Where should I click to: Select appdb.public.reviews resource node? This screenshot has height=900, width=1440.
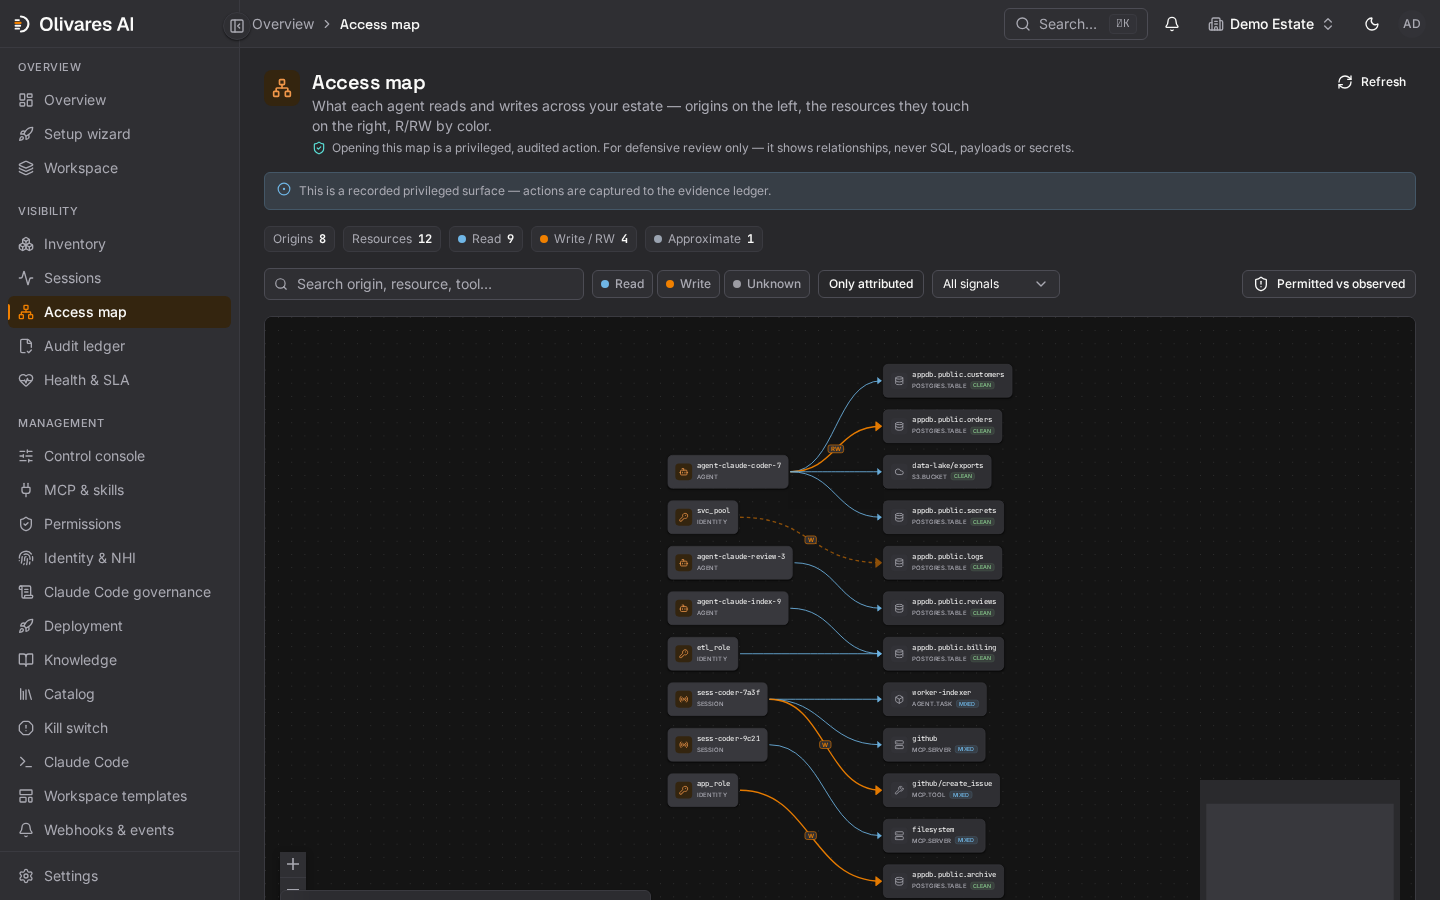click(943, 608)
